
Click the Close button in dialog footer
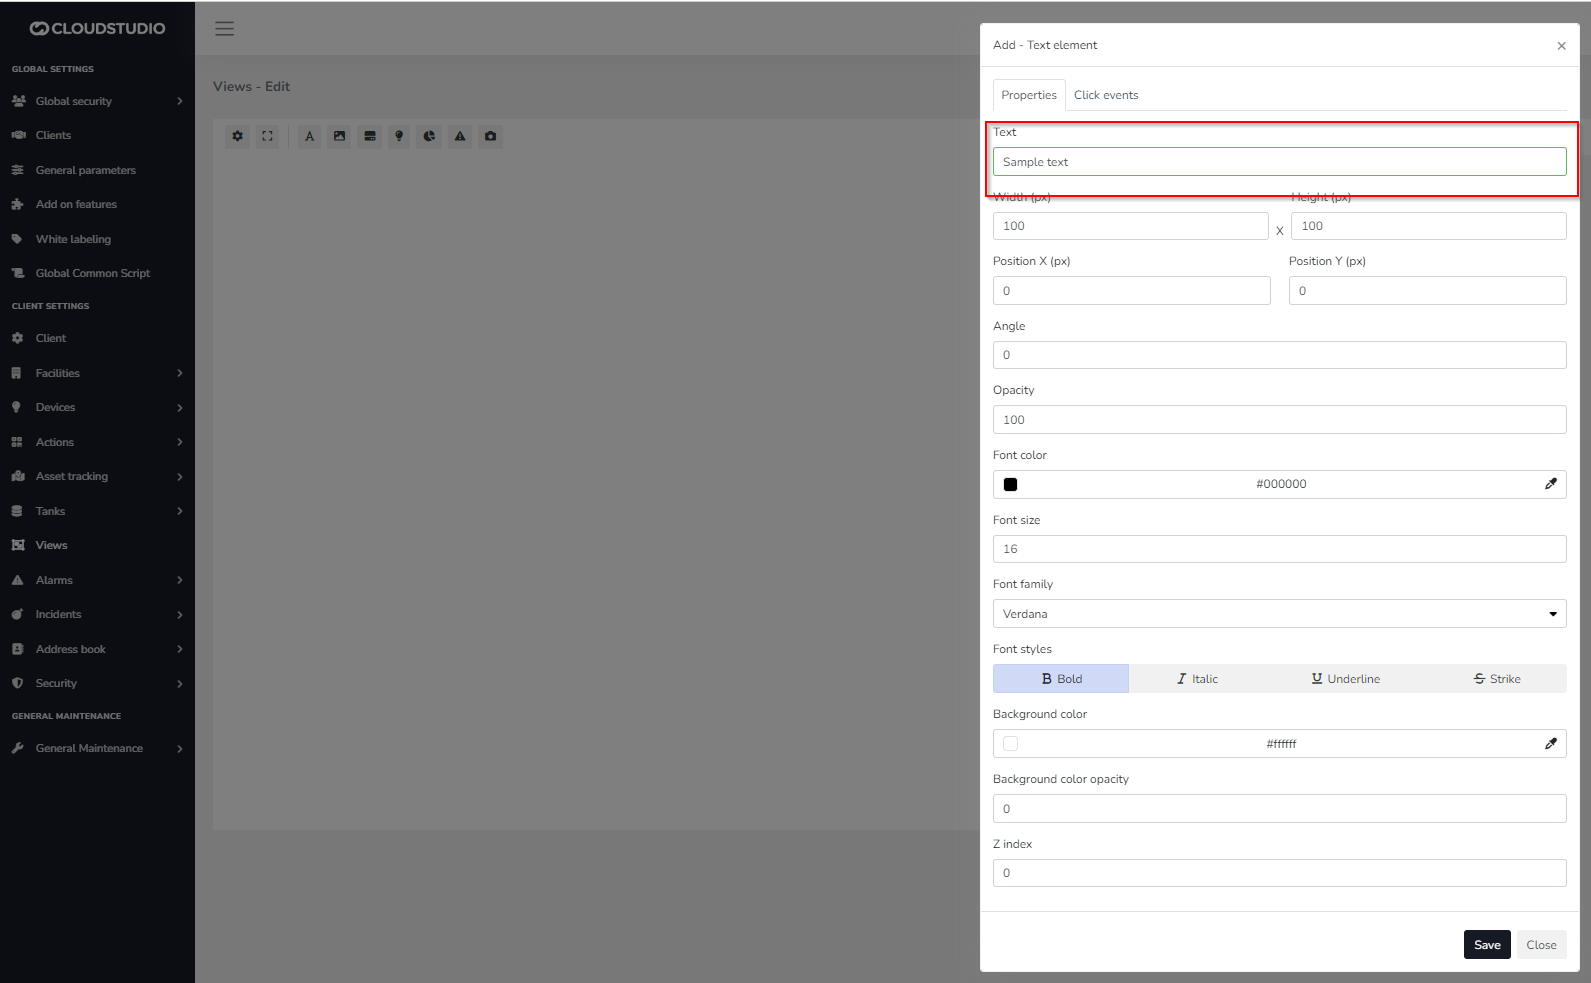(1540, 945)
